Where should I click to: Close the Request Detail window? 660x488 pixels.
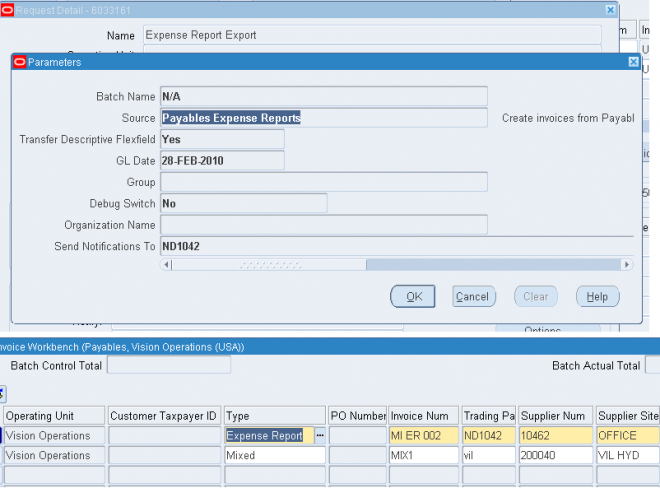click(x=610, y=10)
